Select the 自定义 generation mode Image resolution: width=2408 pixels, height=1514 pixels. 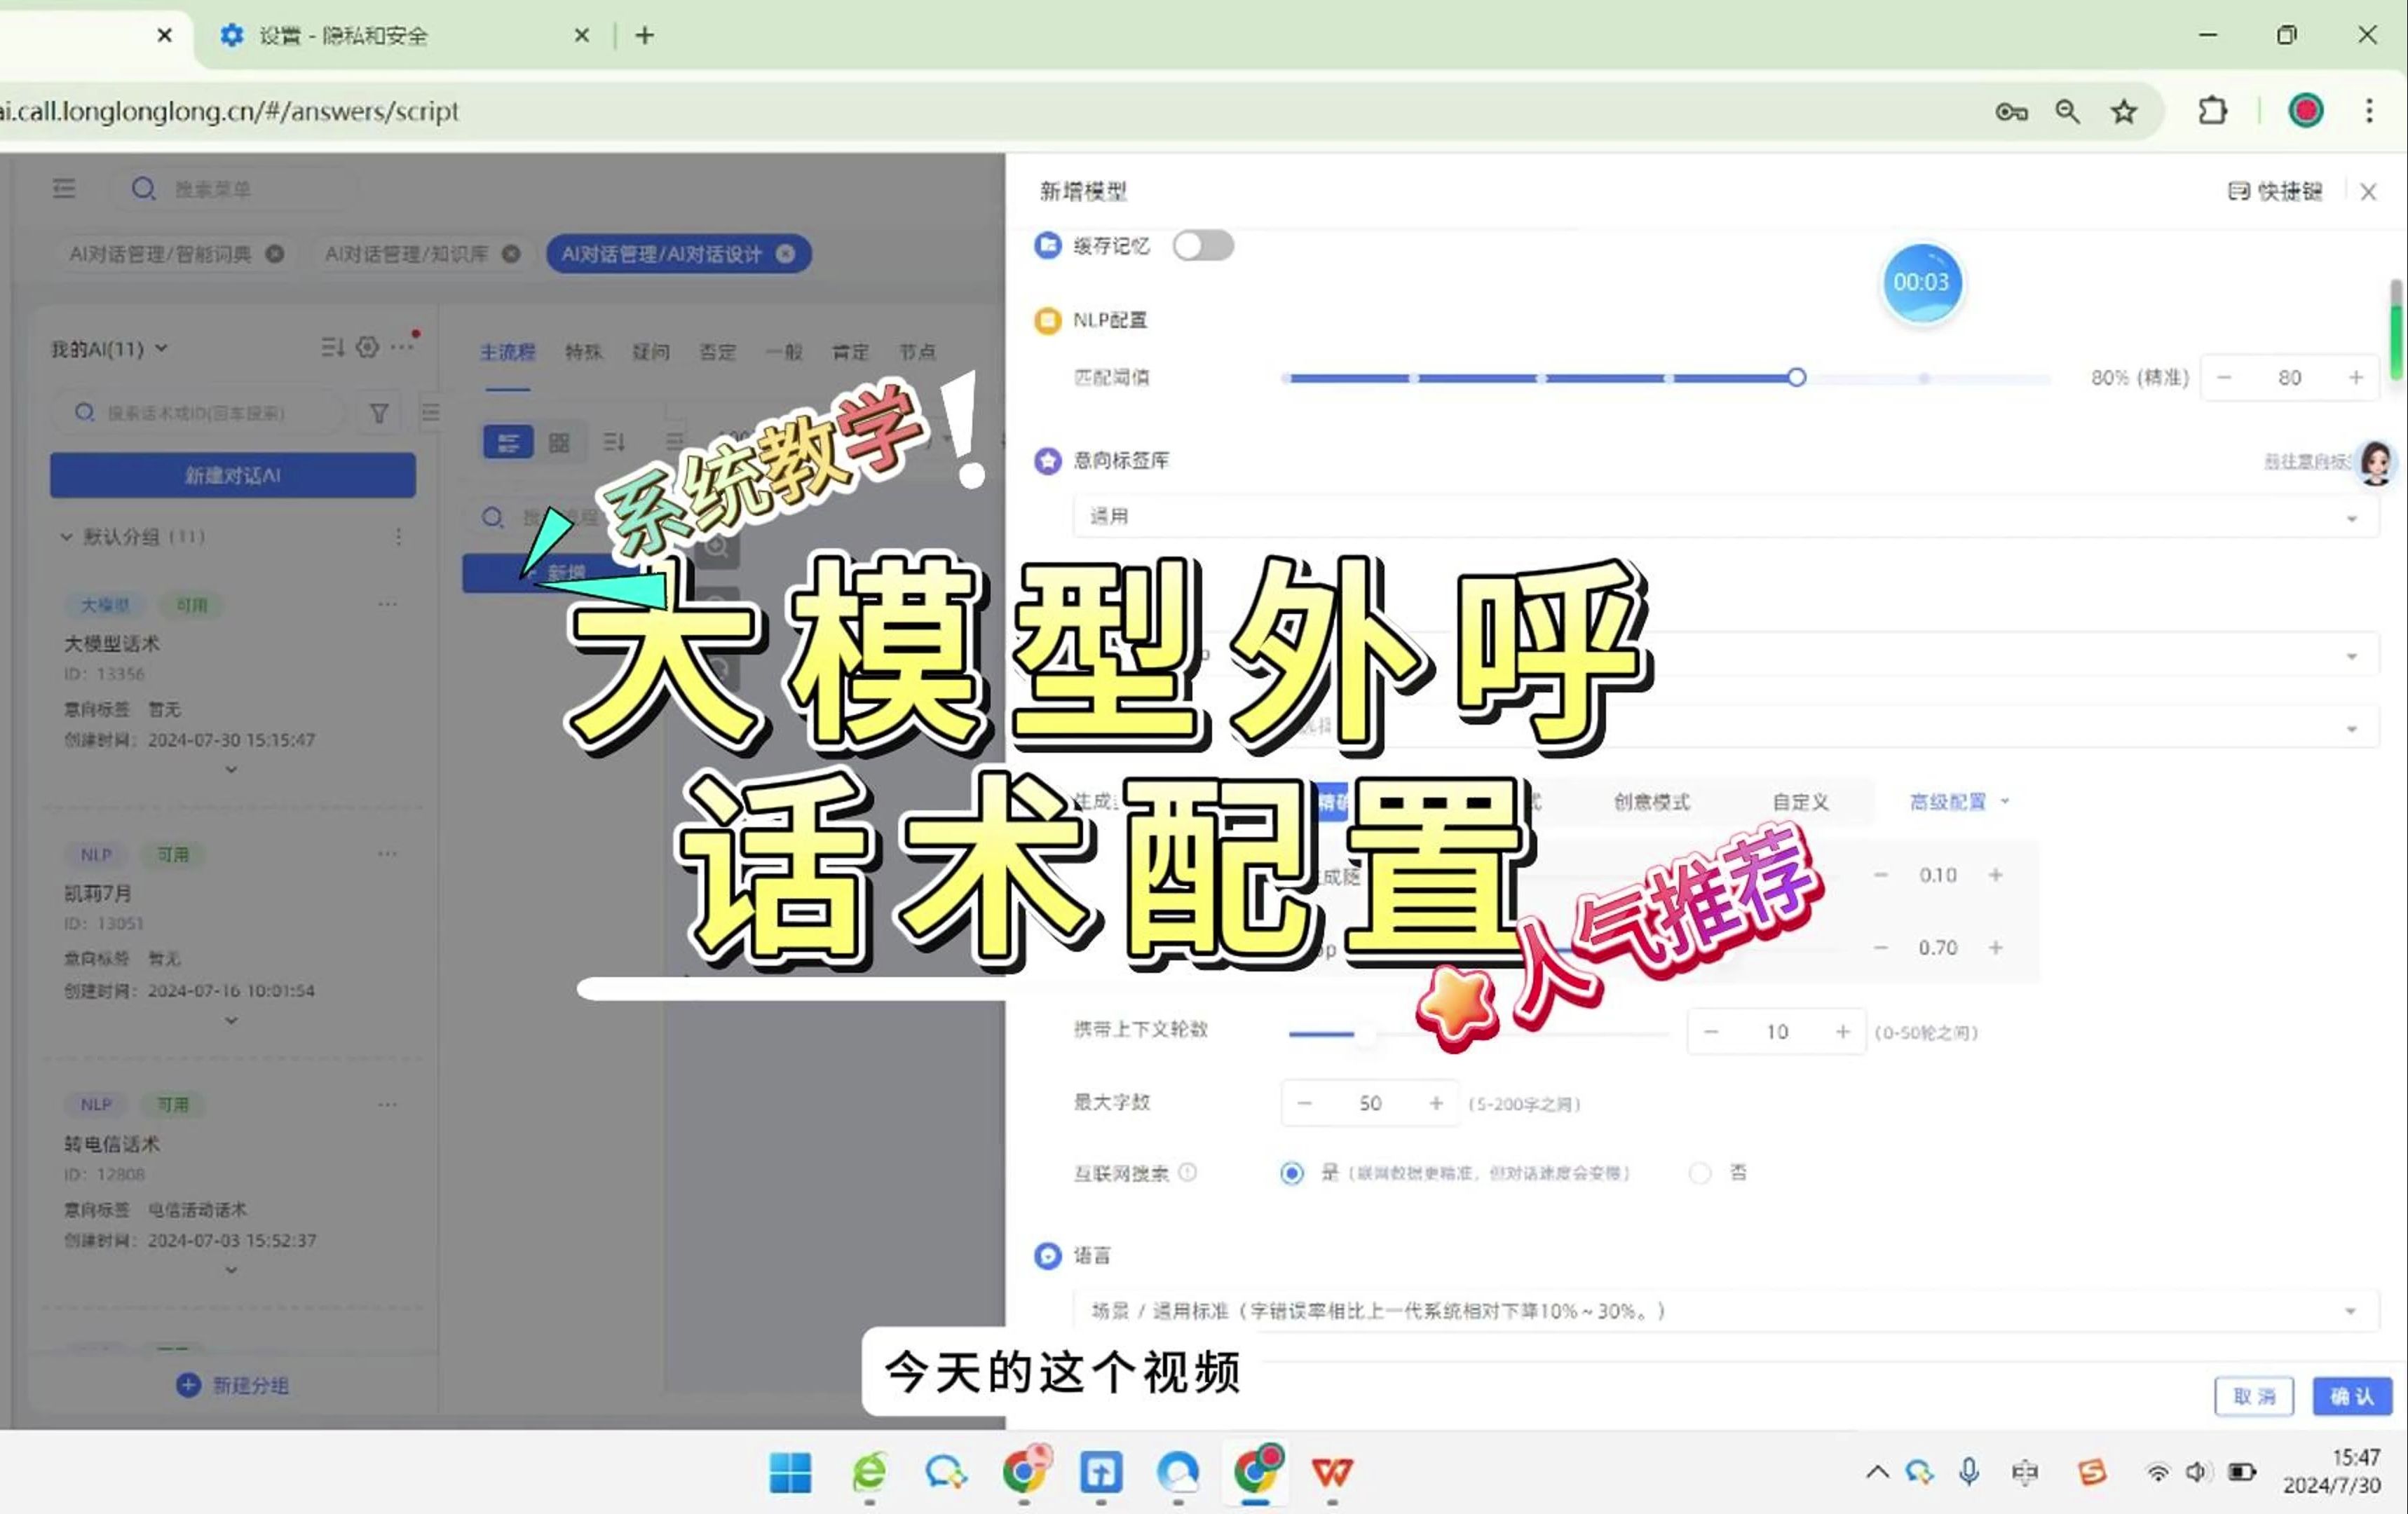(x=1800, y=801)
